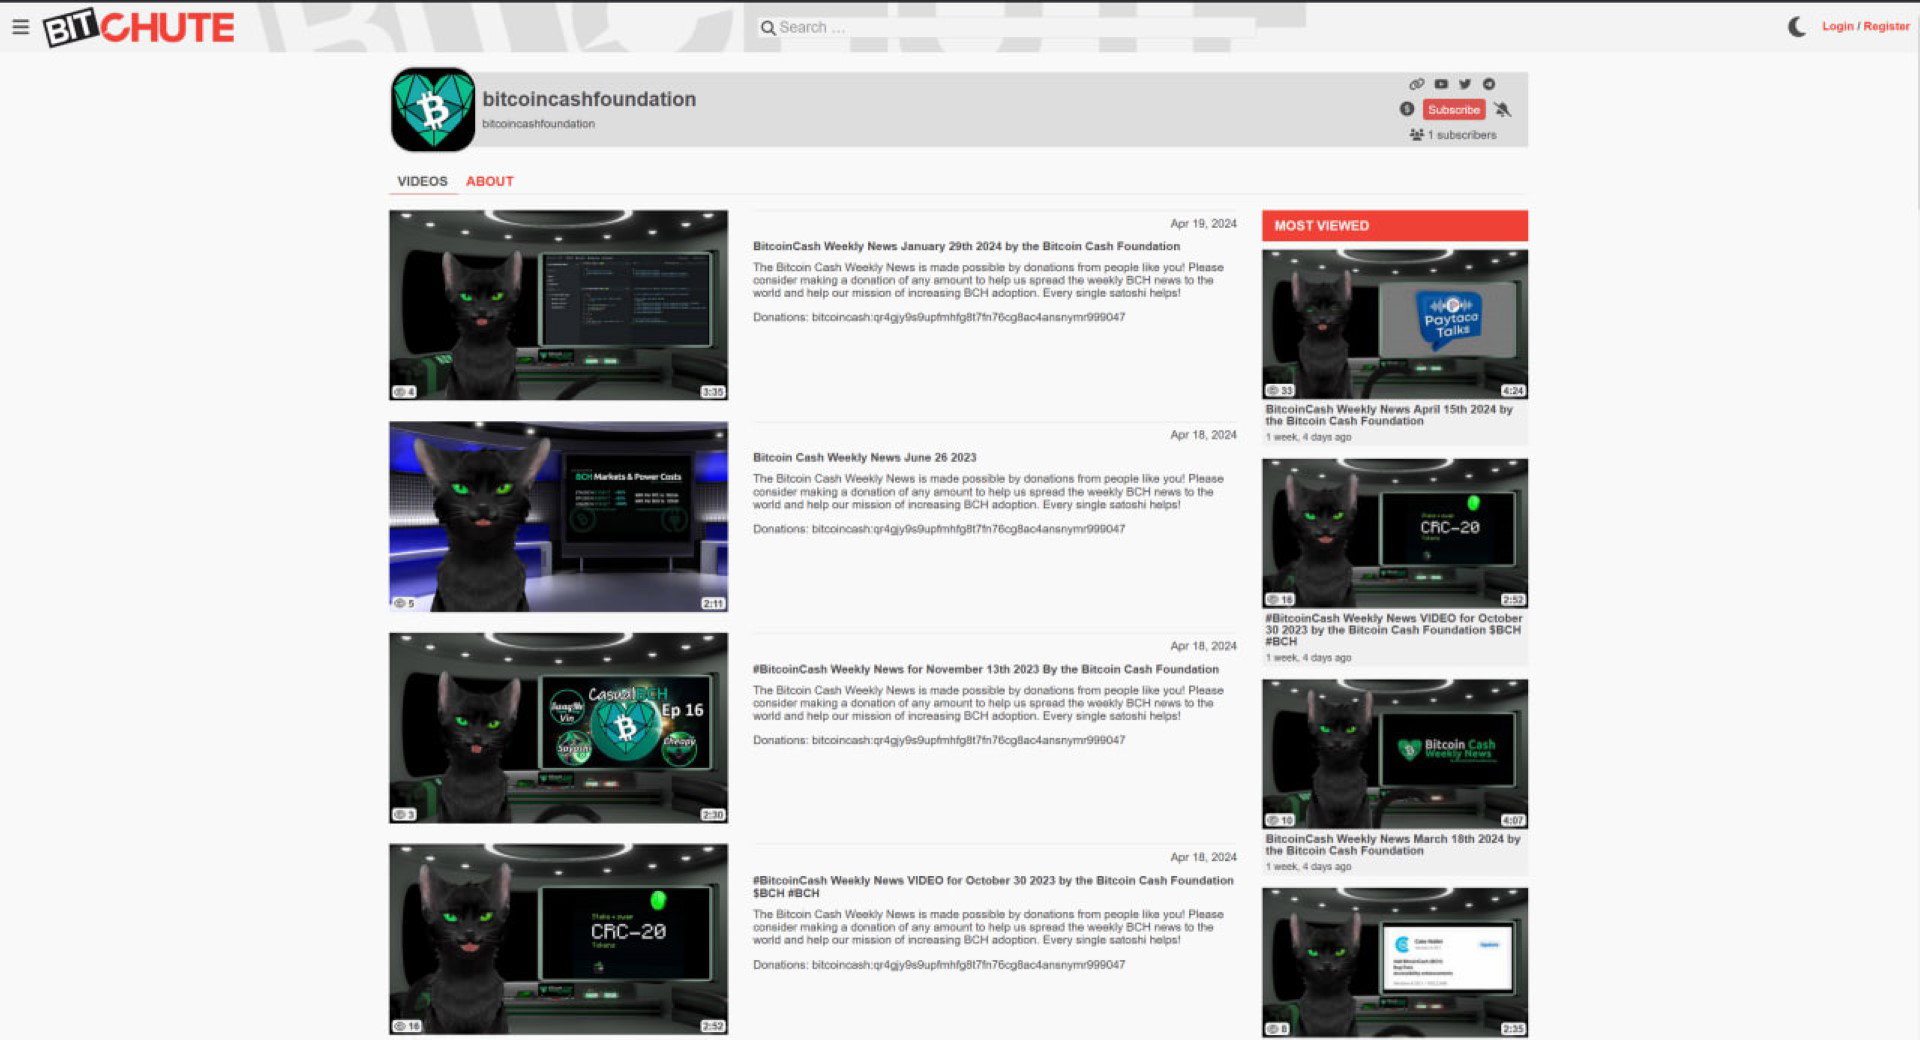This screenshot has width=1920, height=1040.
Task: Open October 30 2023 title in main list
Action: pos(993,887)
